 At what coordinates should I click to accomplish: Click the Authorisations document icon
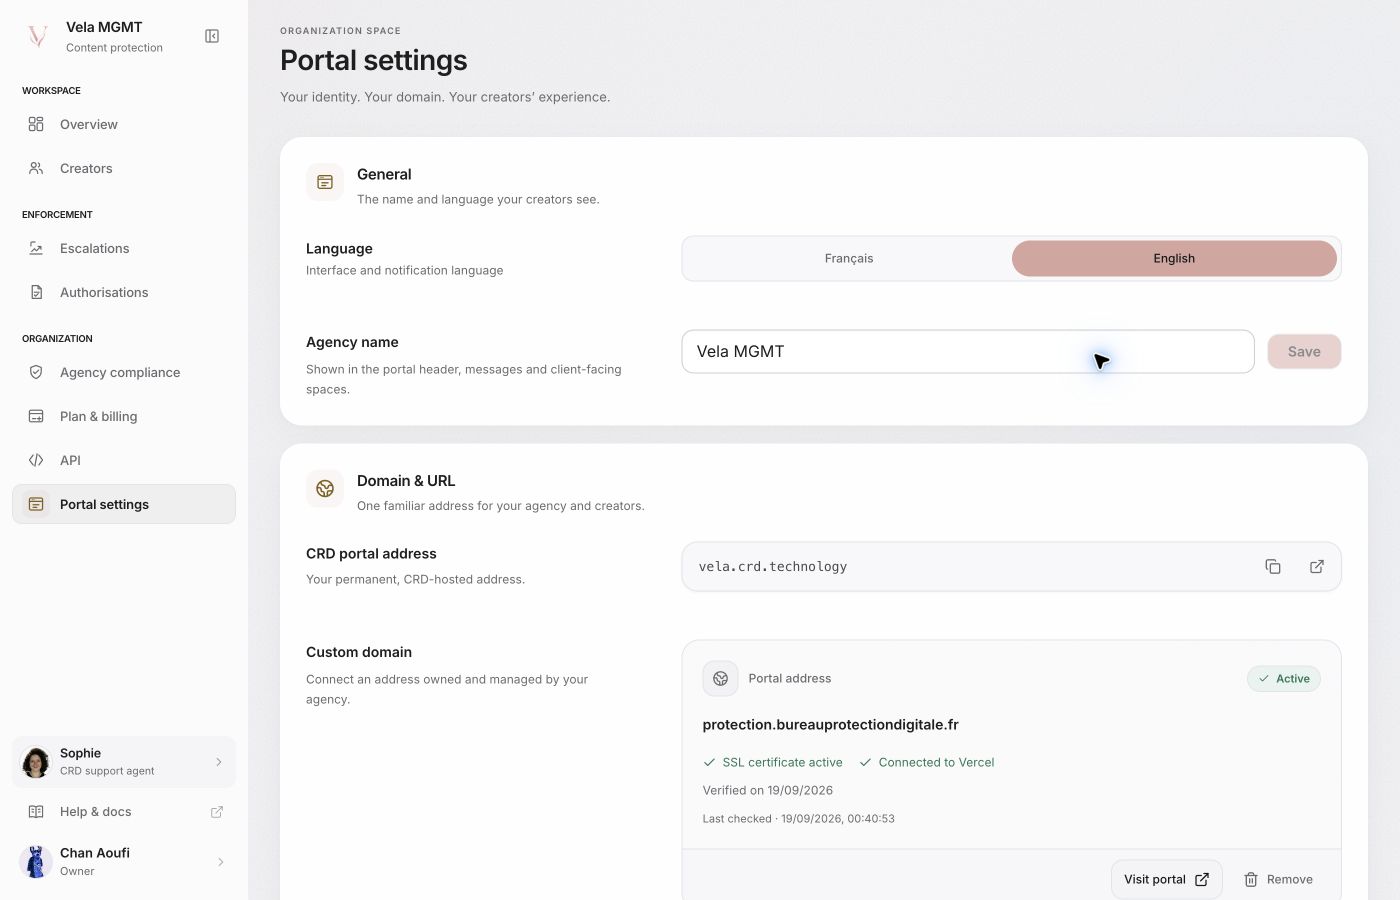pyautogui.click(x=36, y=292)
